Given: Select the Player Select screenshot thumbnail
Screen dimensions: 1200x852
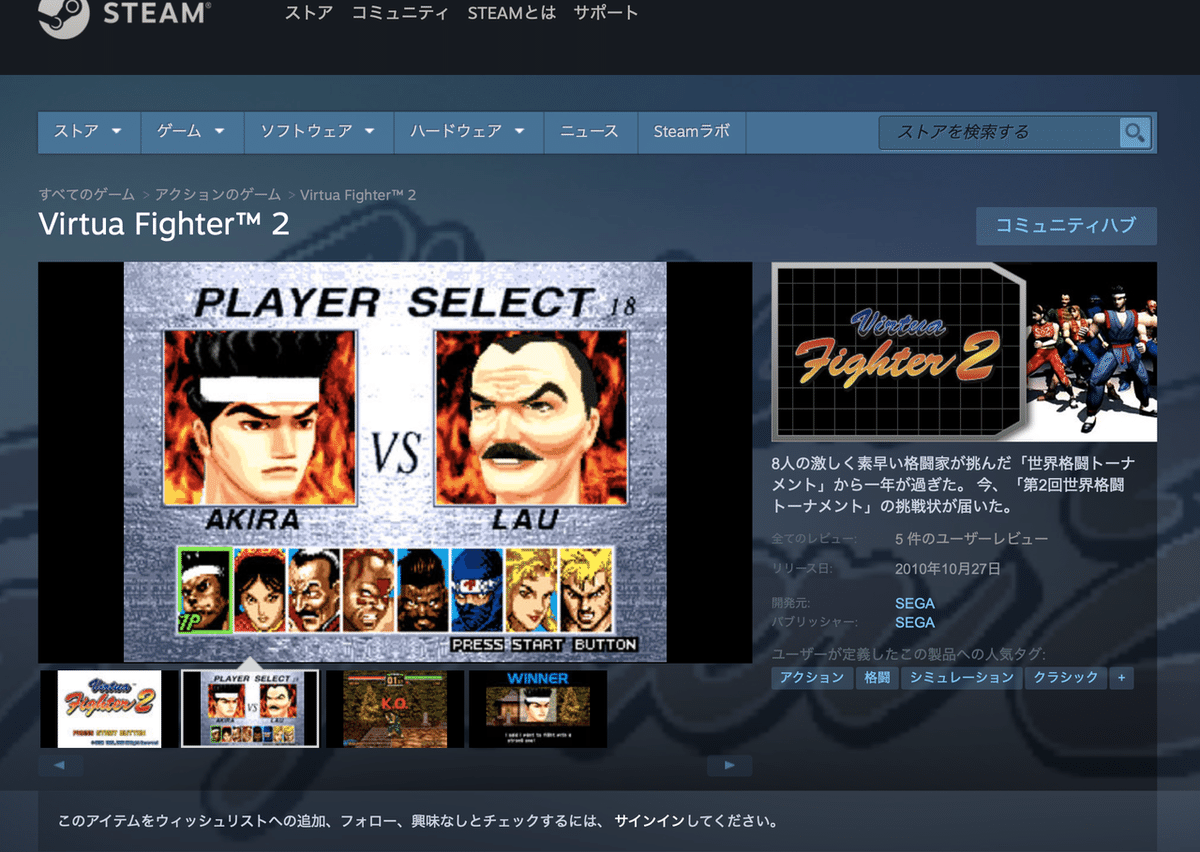Looking at the screenshot, I should tap(250, 709).
